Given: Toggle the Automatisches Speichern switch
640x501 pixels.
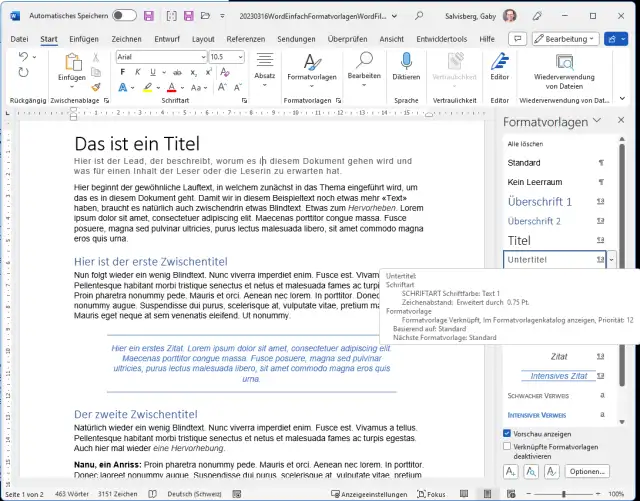Looking at the screenshot, I should (124, 16).
